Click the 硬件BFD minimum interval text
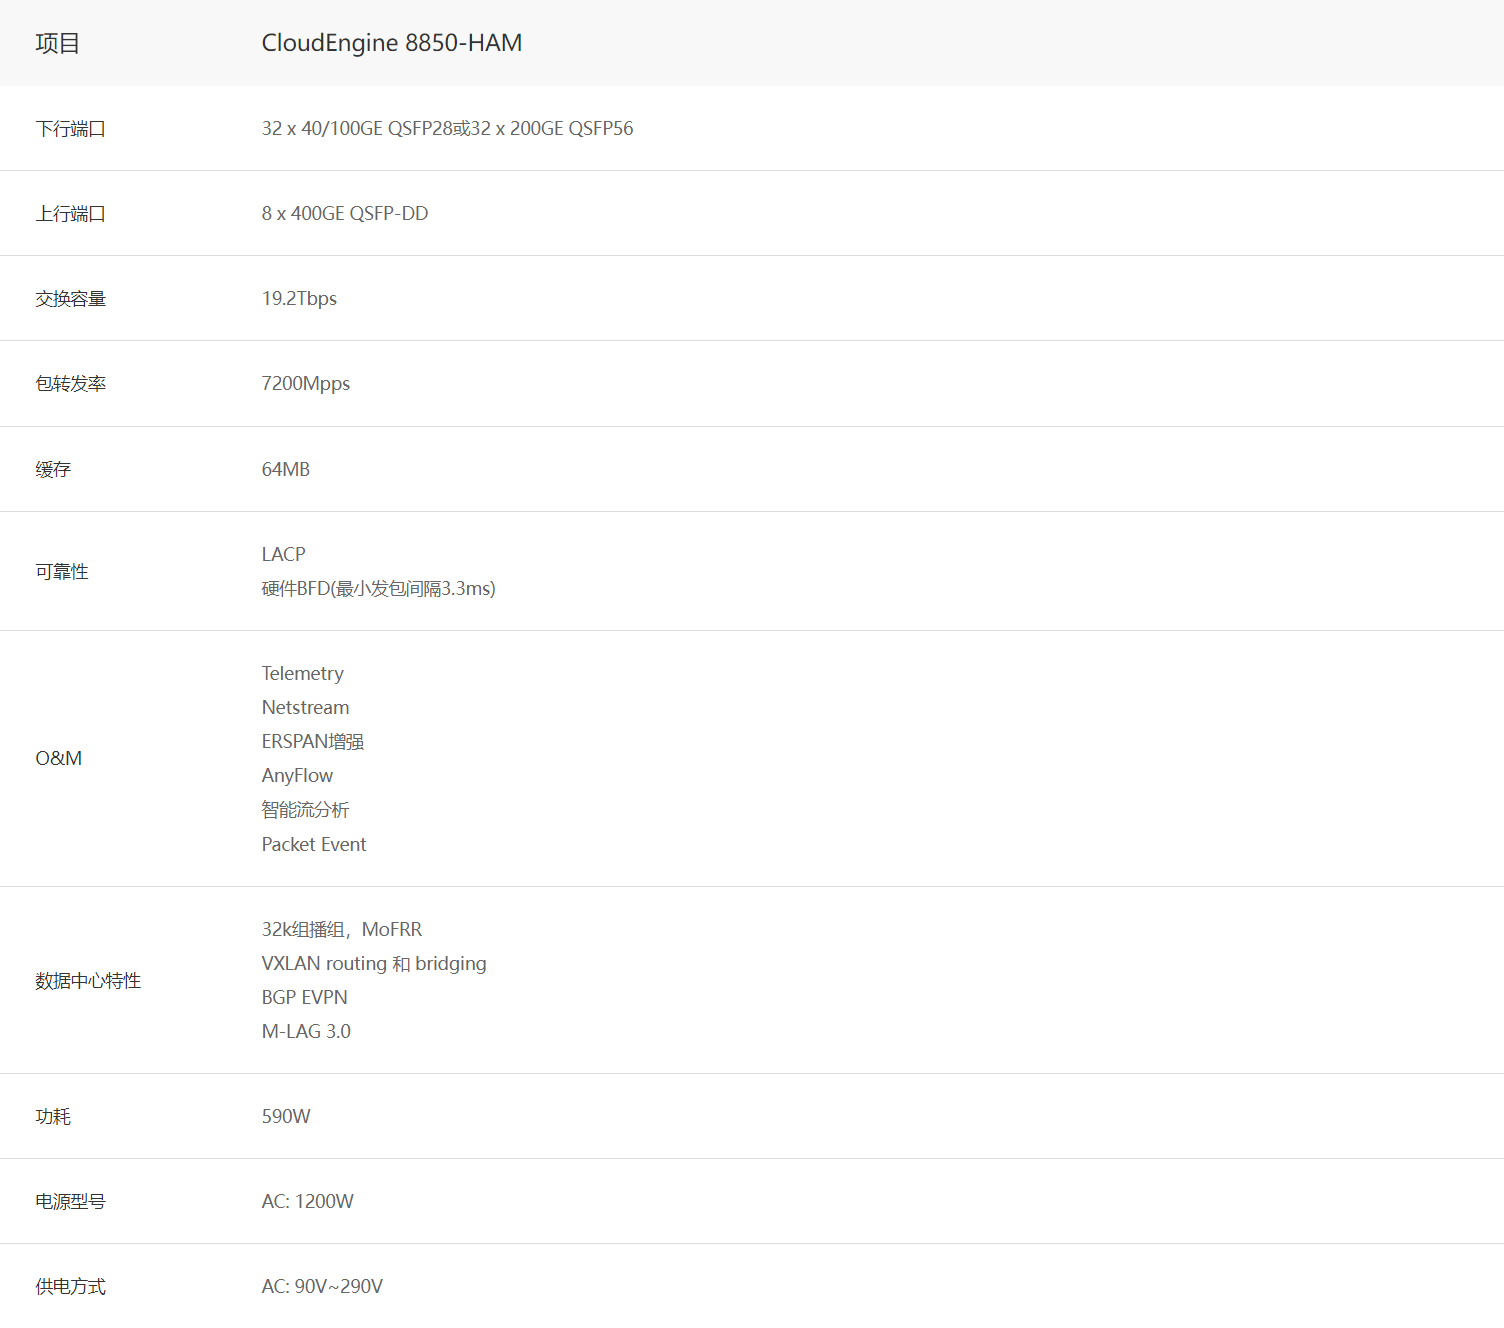Viewport: 1504px width, 1328px height. (378, 589)
